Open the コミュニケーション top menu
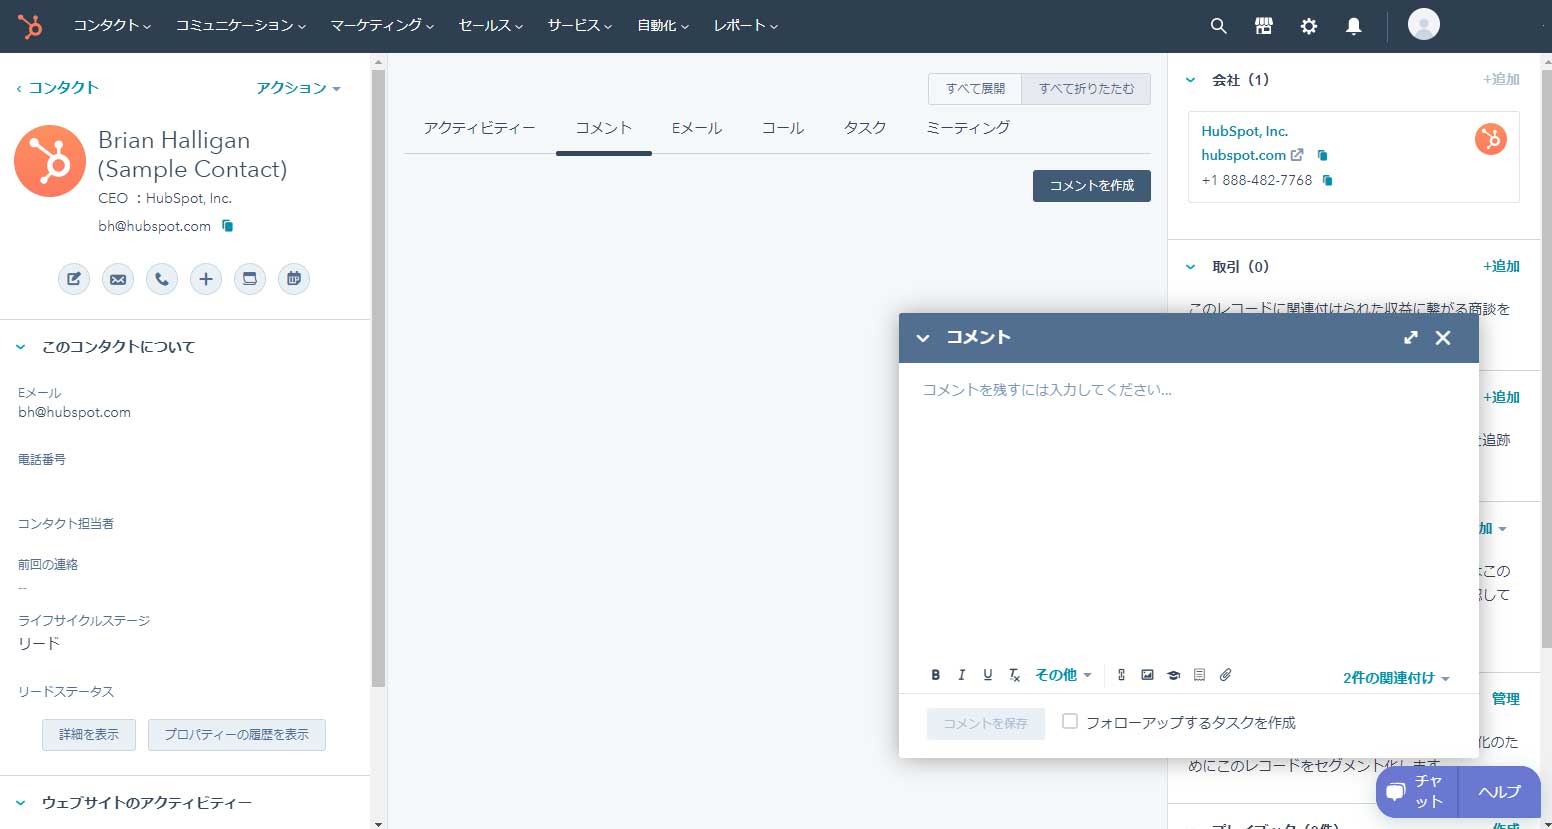This screenshot has width=1552, height=829. point(241,26)
